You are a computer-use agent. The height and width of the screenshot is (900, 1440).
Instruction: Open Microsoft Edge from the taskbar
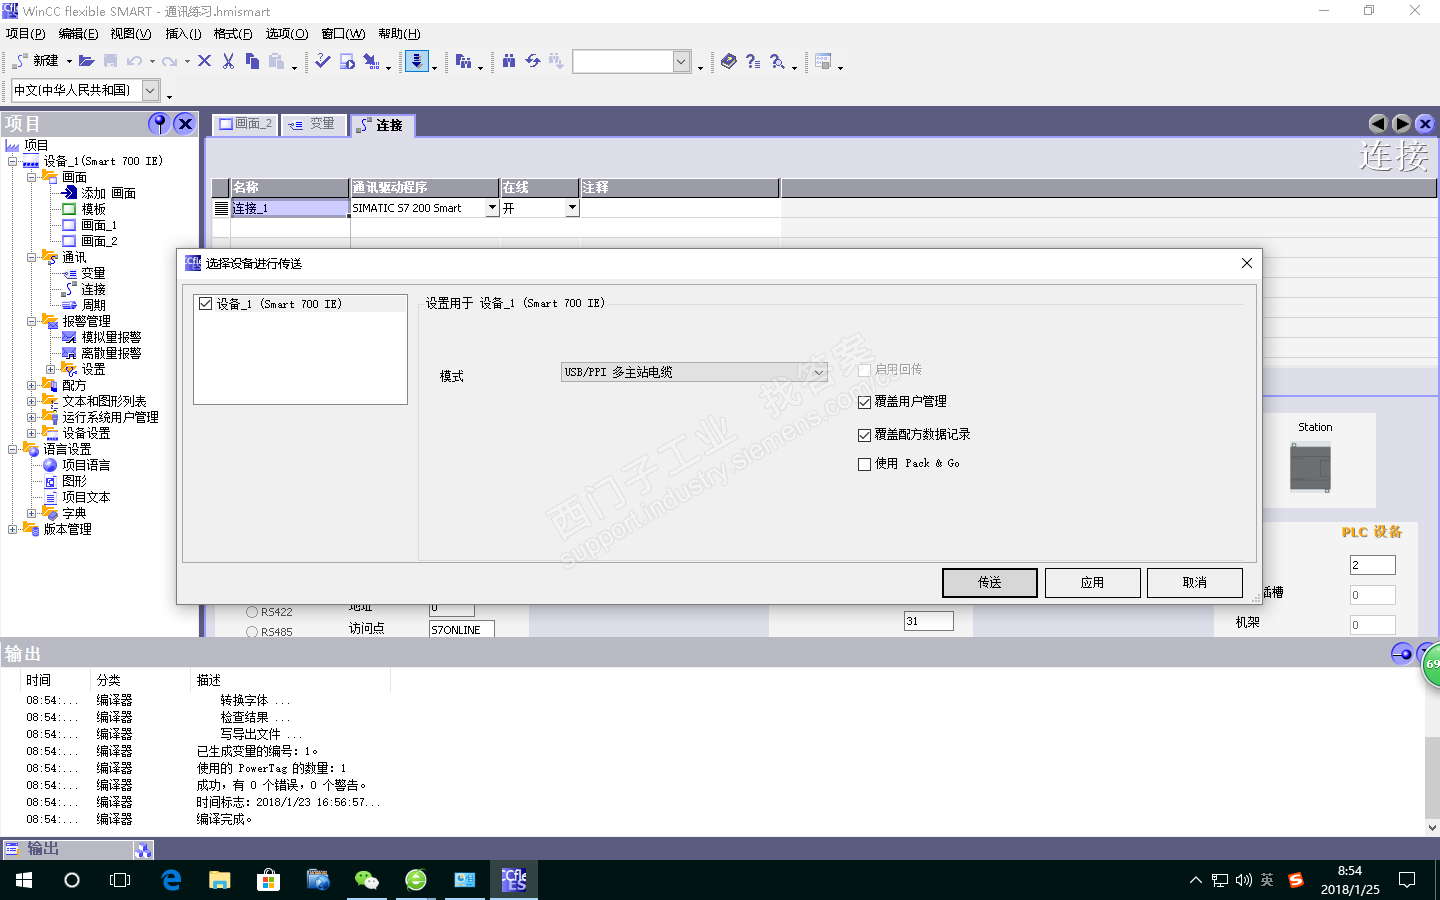(171, 880)
